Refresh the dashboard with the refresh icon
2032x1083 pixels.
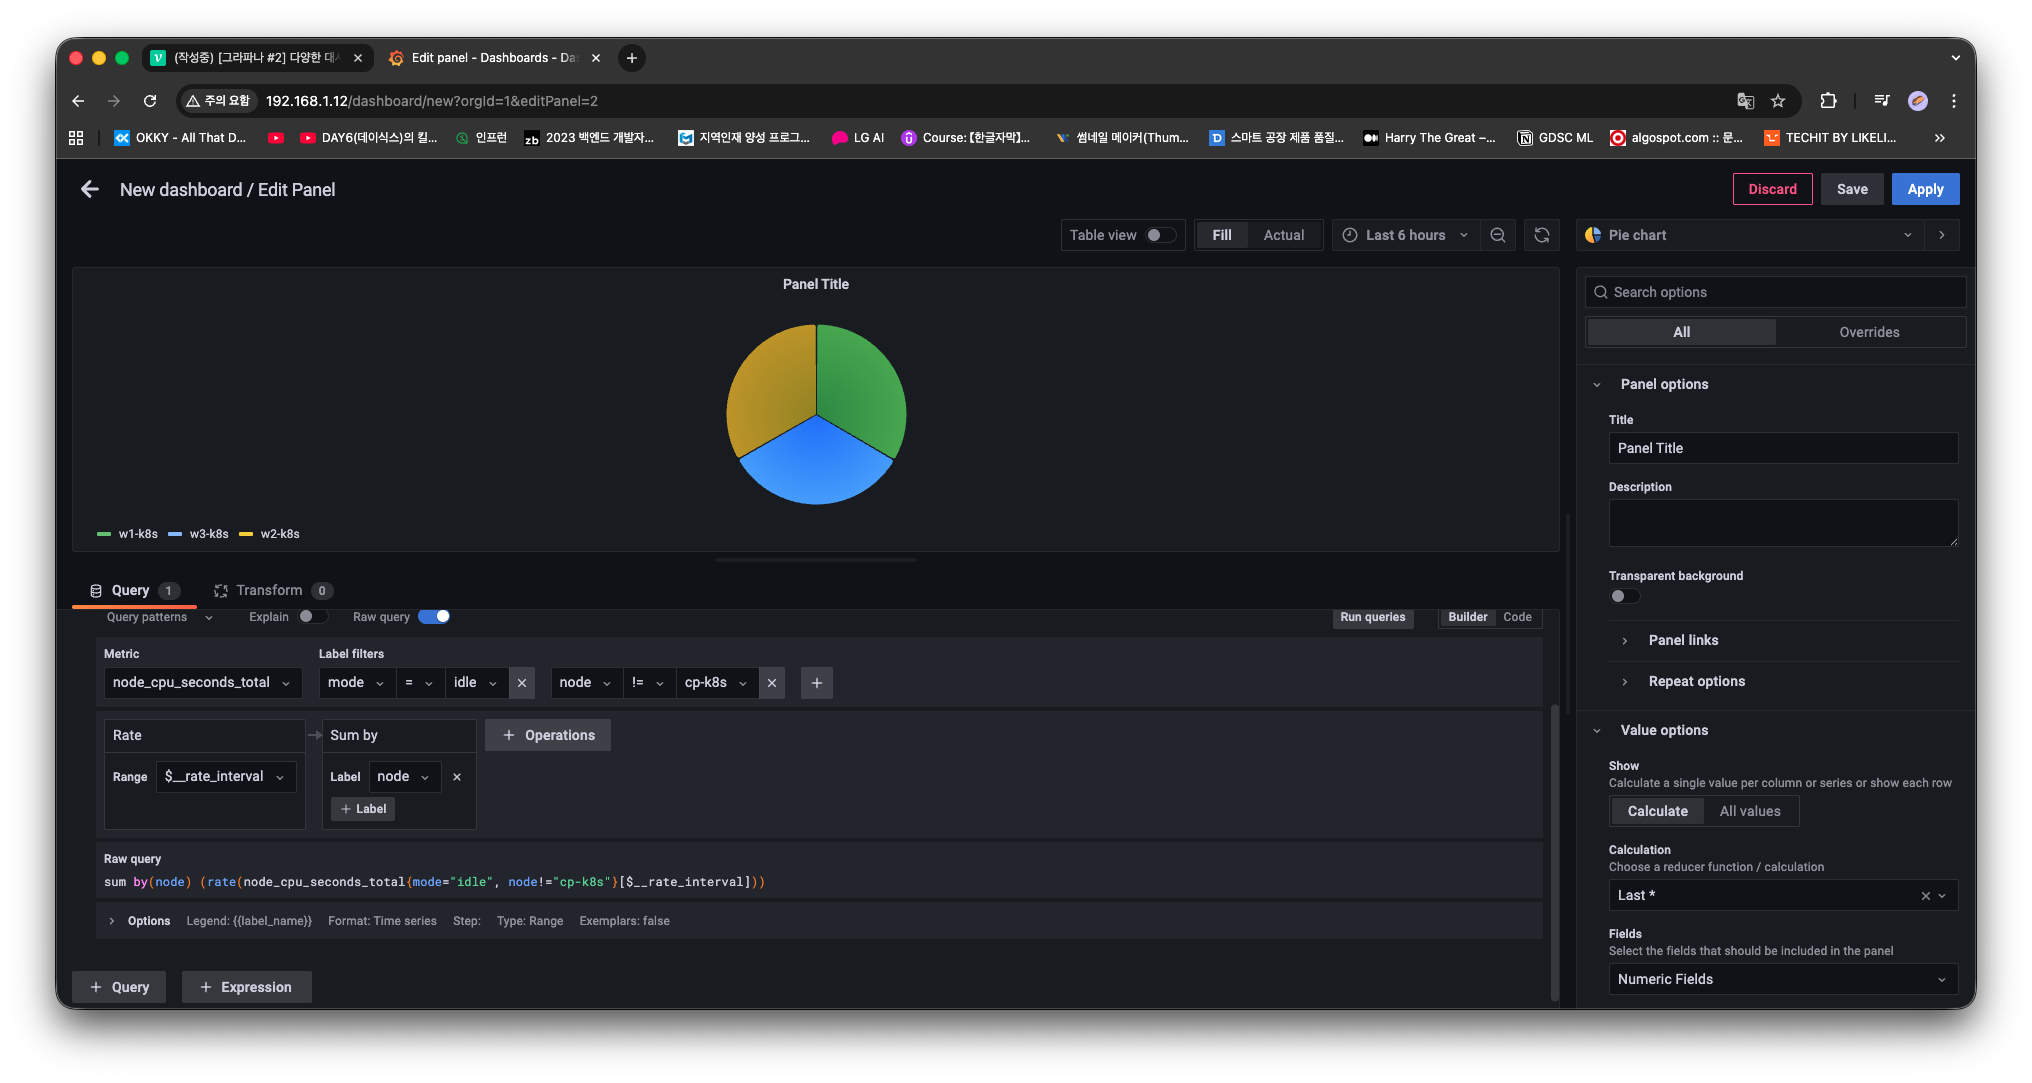[x=1542, y=235]
